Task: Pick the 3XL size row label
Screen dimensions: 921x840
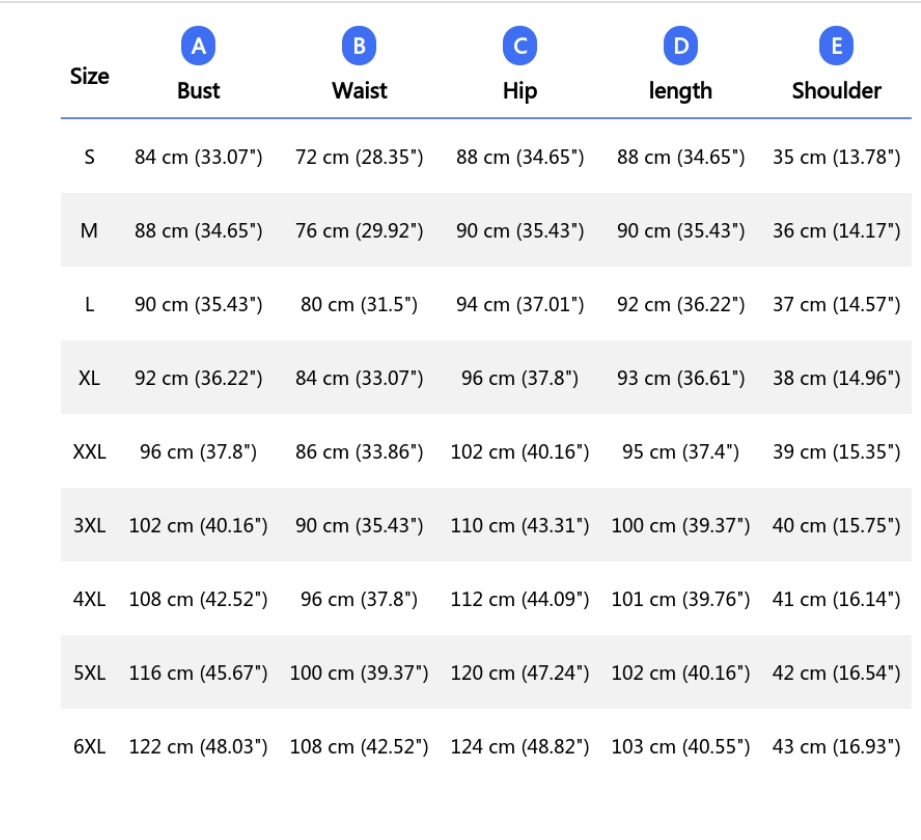Action: pyautogui.click(x=89, y=525)
